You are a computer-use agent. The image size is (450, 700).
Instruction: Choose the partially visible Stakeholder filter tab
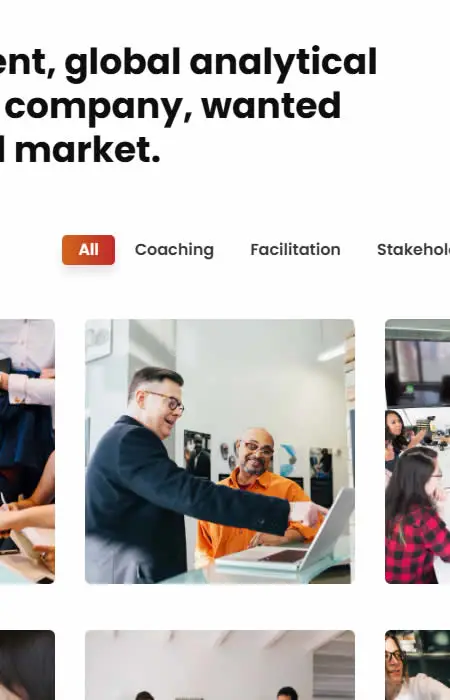(x=413, y=250)
